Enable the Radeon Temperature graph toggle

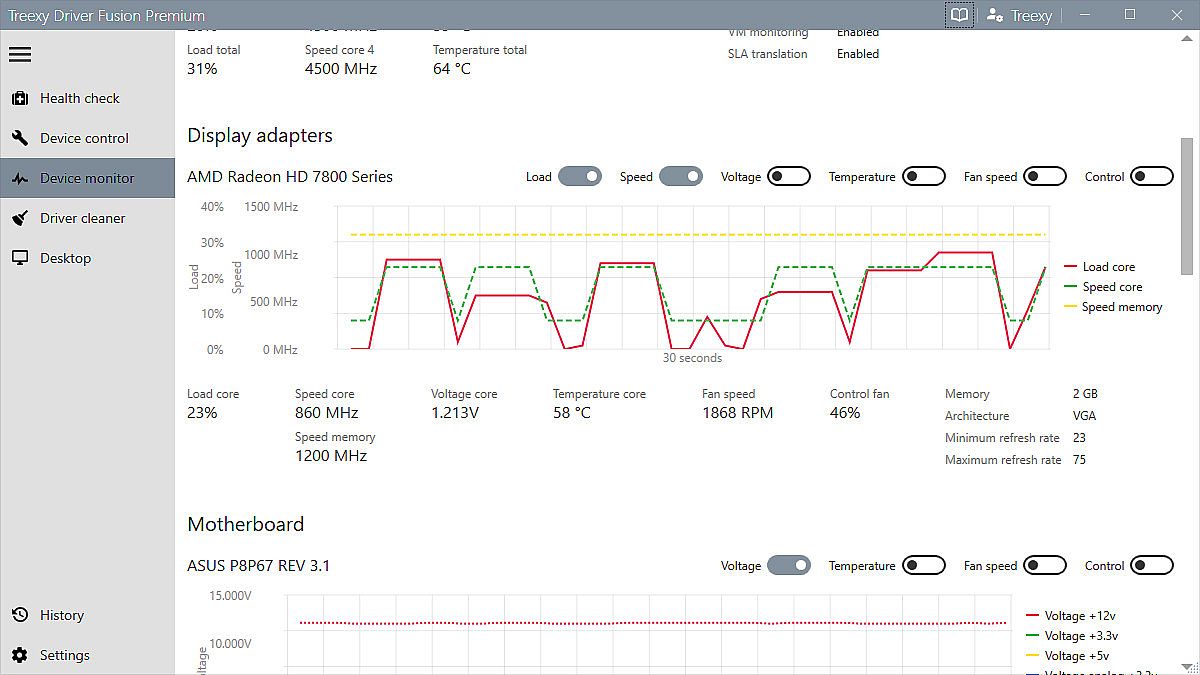[924, 177]
